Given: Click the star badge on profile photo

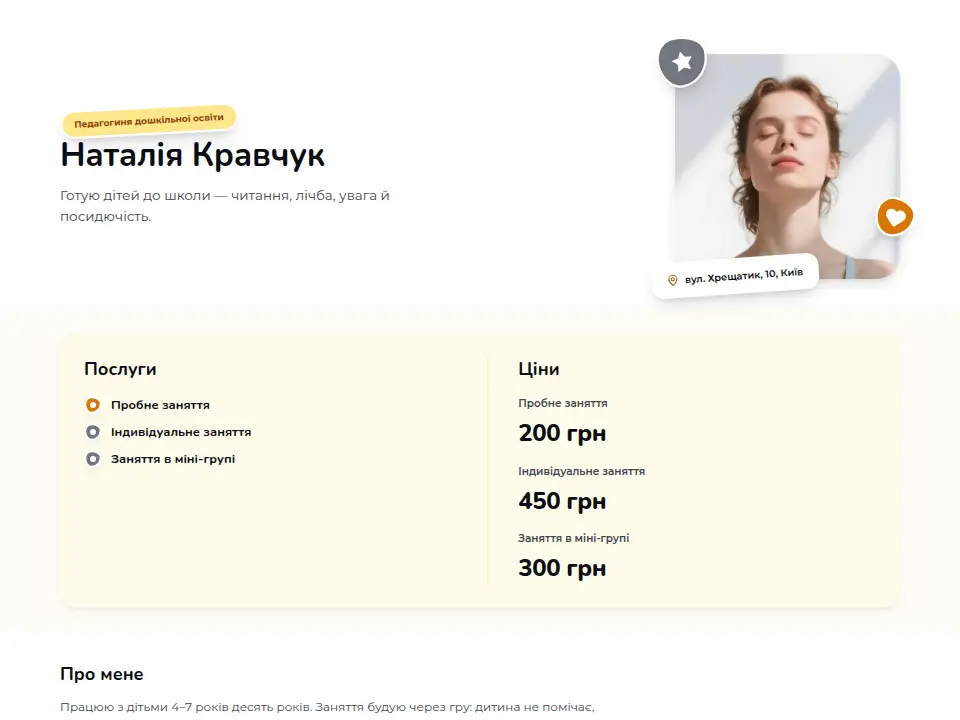Looking at the screenshot, I should (x=682, y=62).
